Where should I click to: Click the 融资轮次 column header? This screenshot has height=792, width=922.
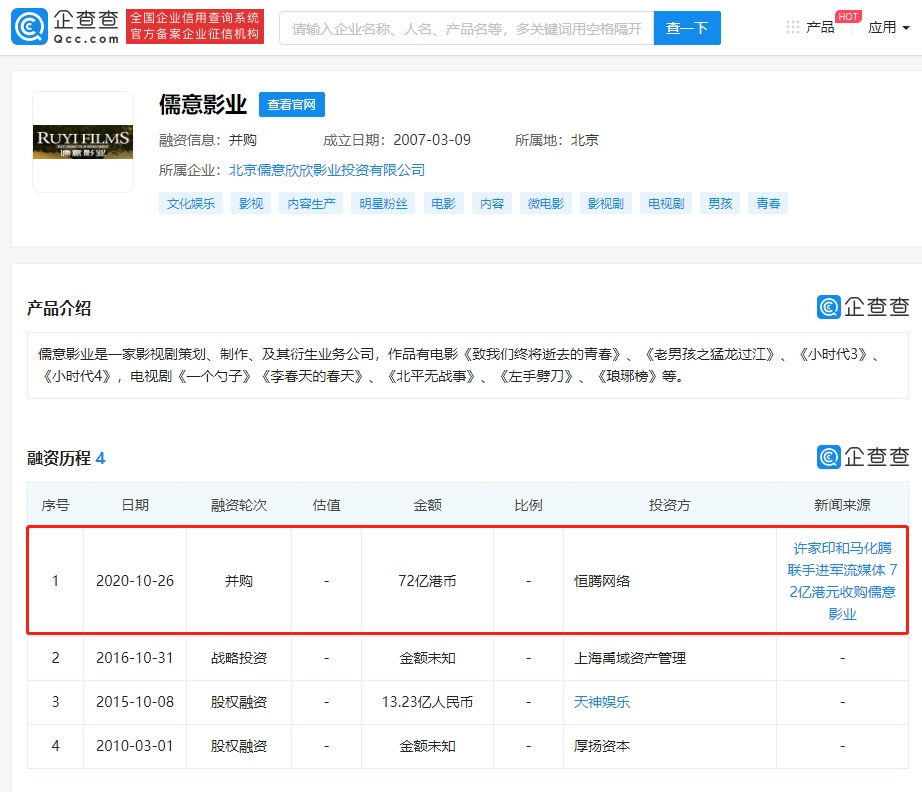click(x=239, y=505)
